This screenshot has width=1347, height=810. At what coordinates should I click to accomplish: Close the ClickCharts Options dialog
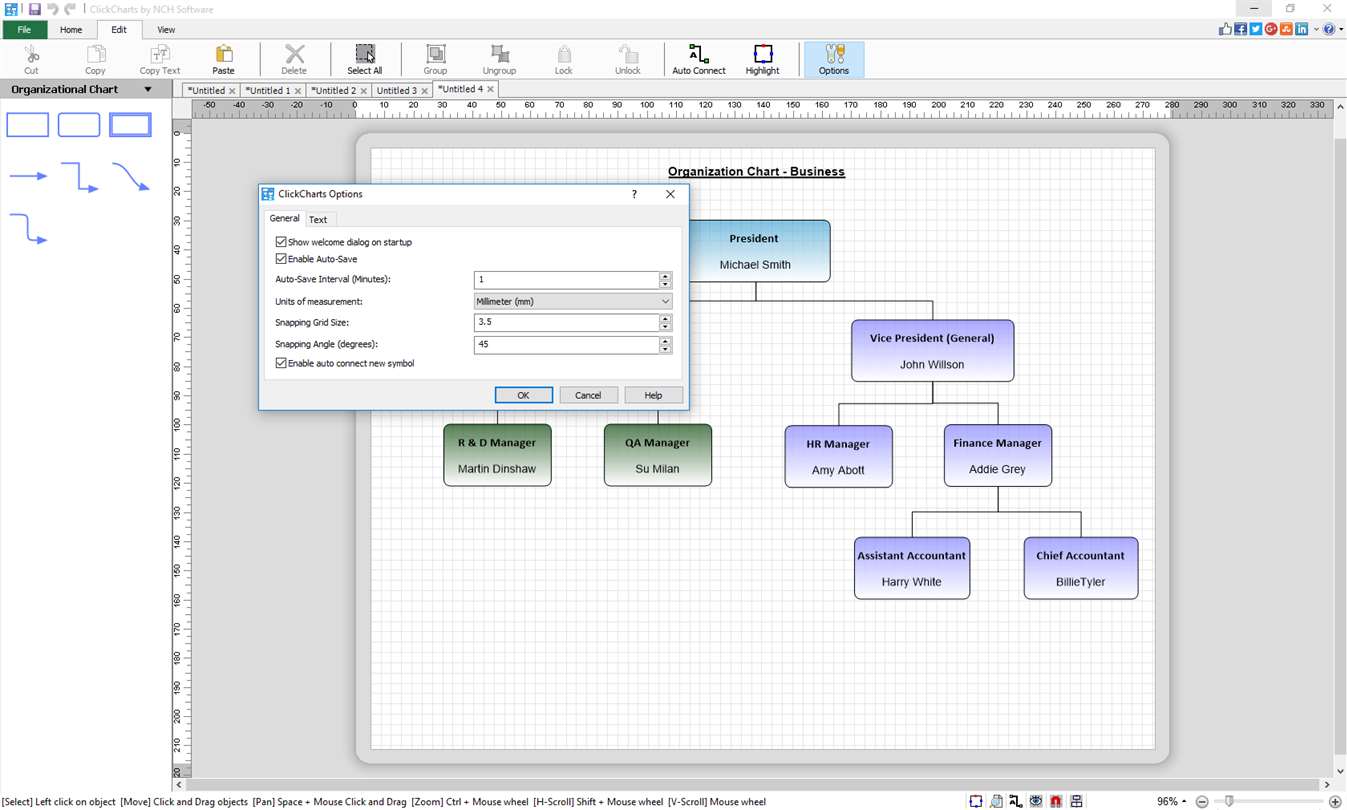point(670,194)
